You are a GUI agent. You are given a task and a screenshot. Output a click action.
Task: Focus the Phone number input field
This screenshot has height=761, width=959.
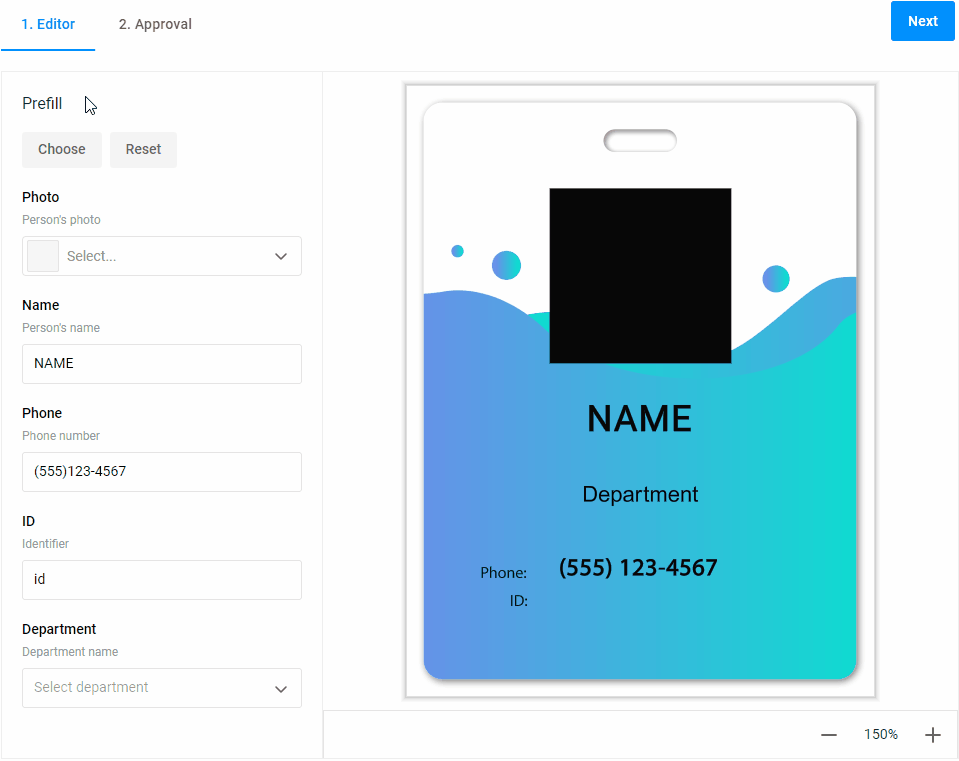(x=162, y=472)
